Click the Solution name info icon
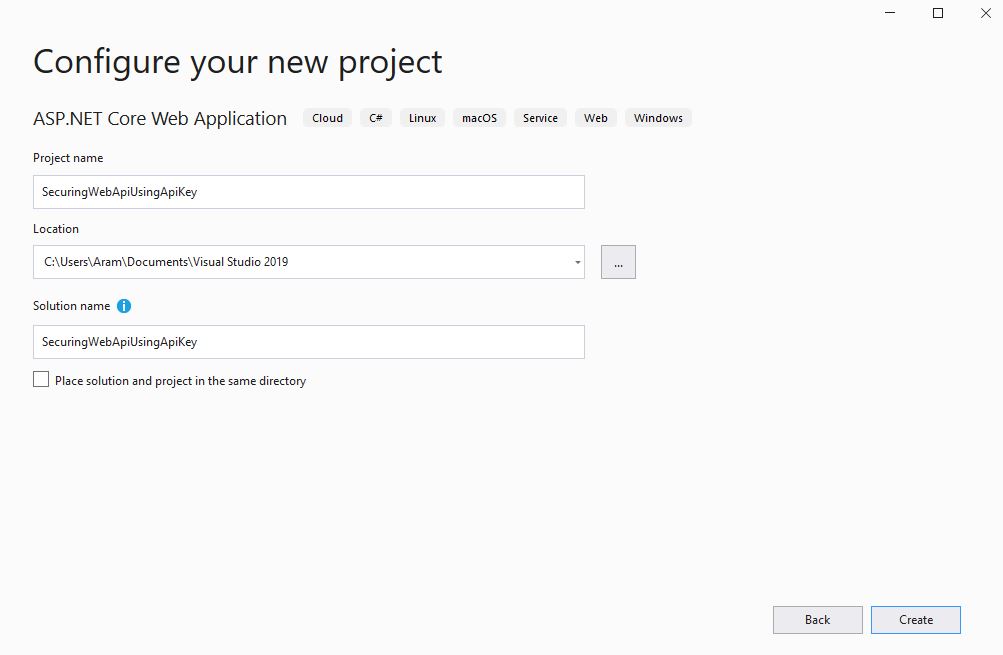Screen dimensions: 1003x655 122,306
